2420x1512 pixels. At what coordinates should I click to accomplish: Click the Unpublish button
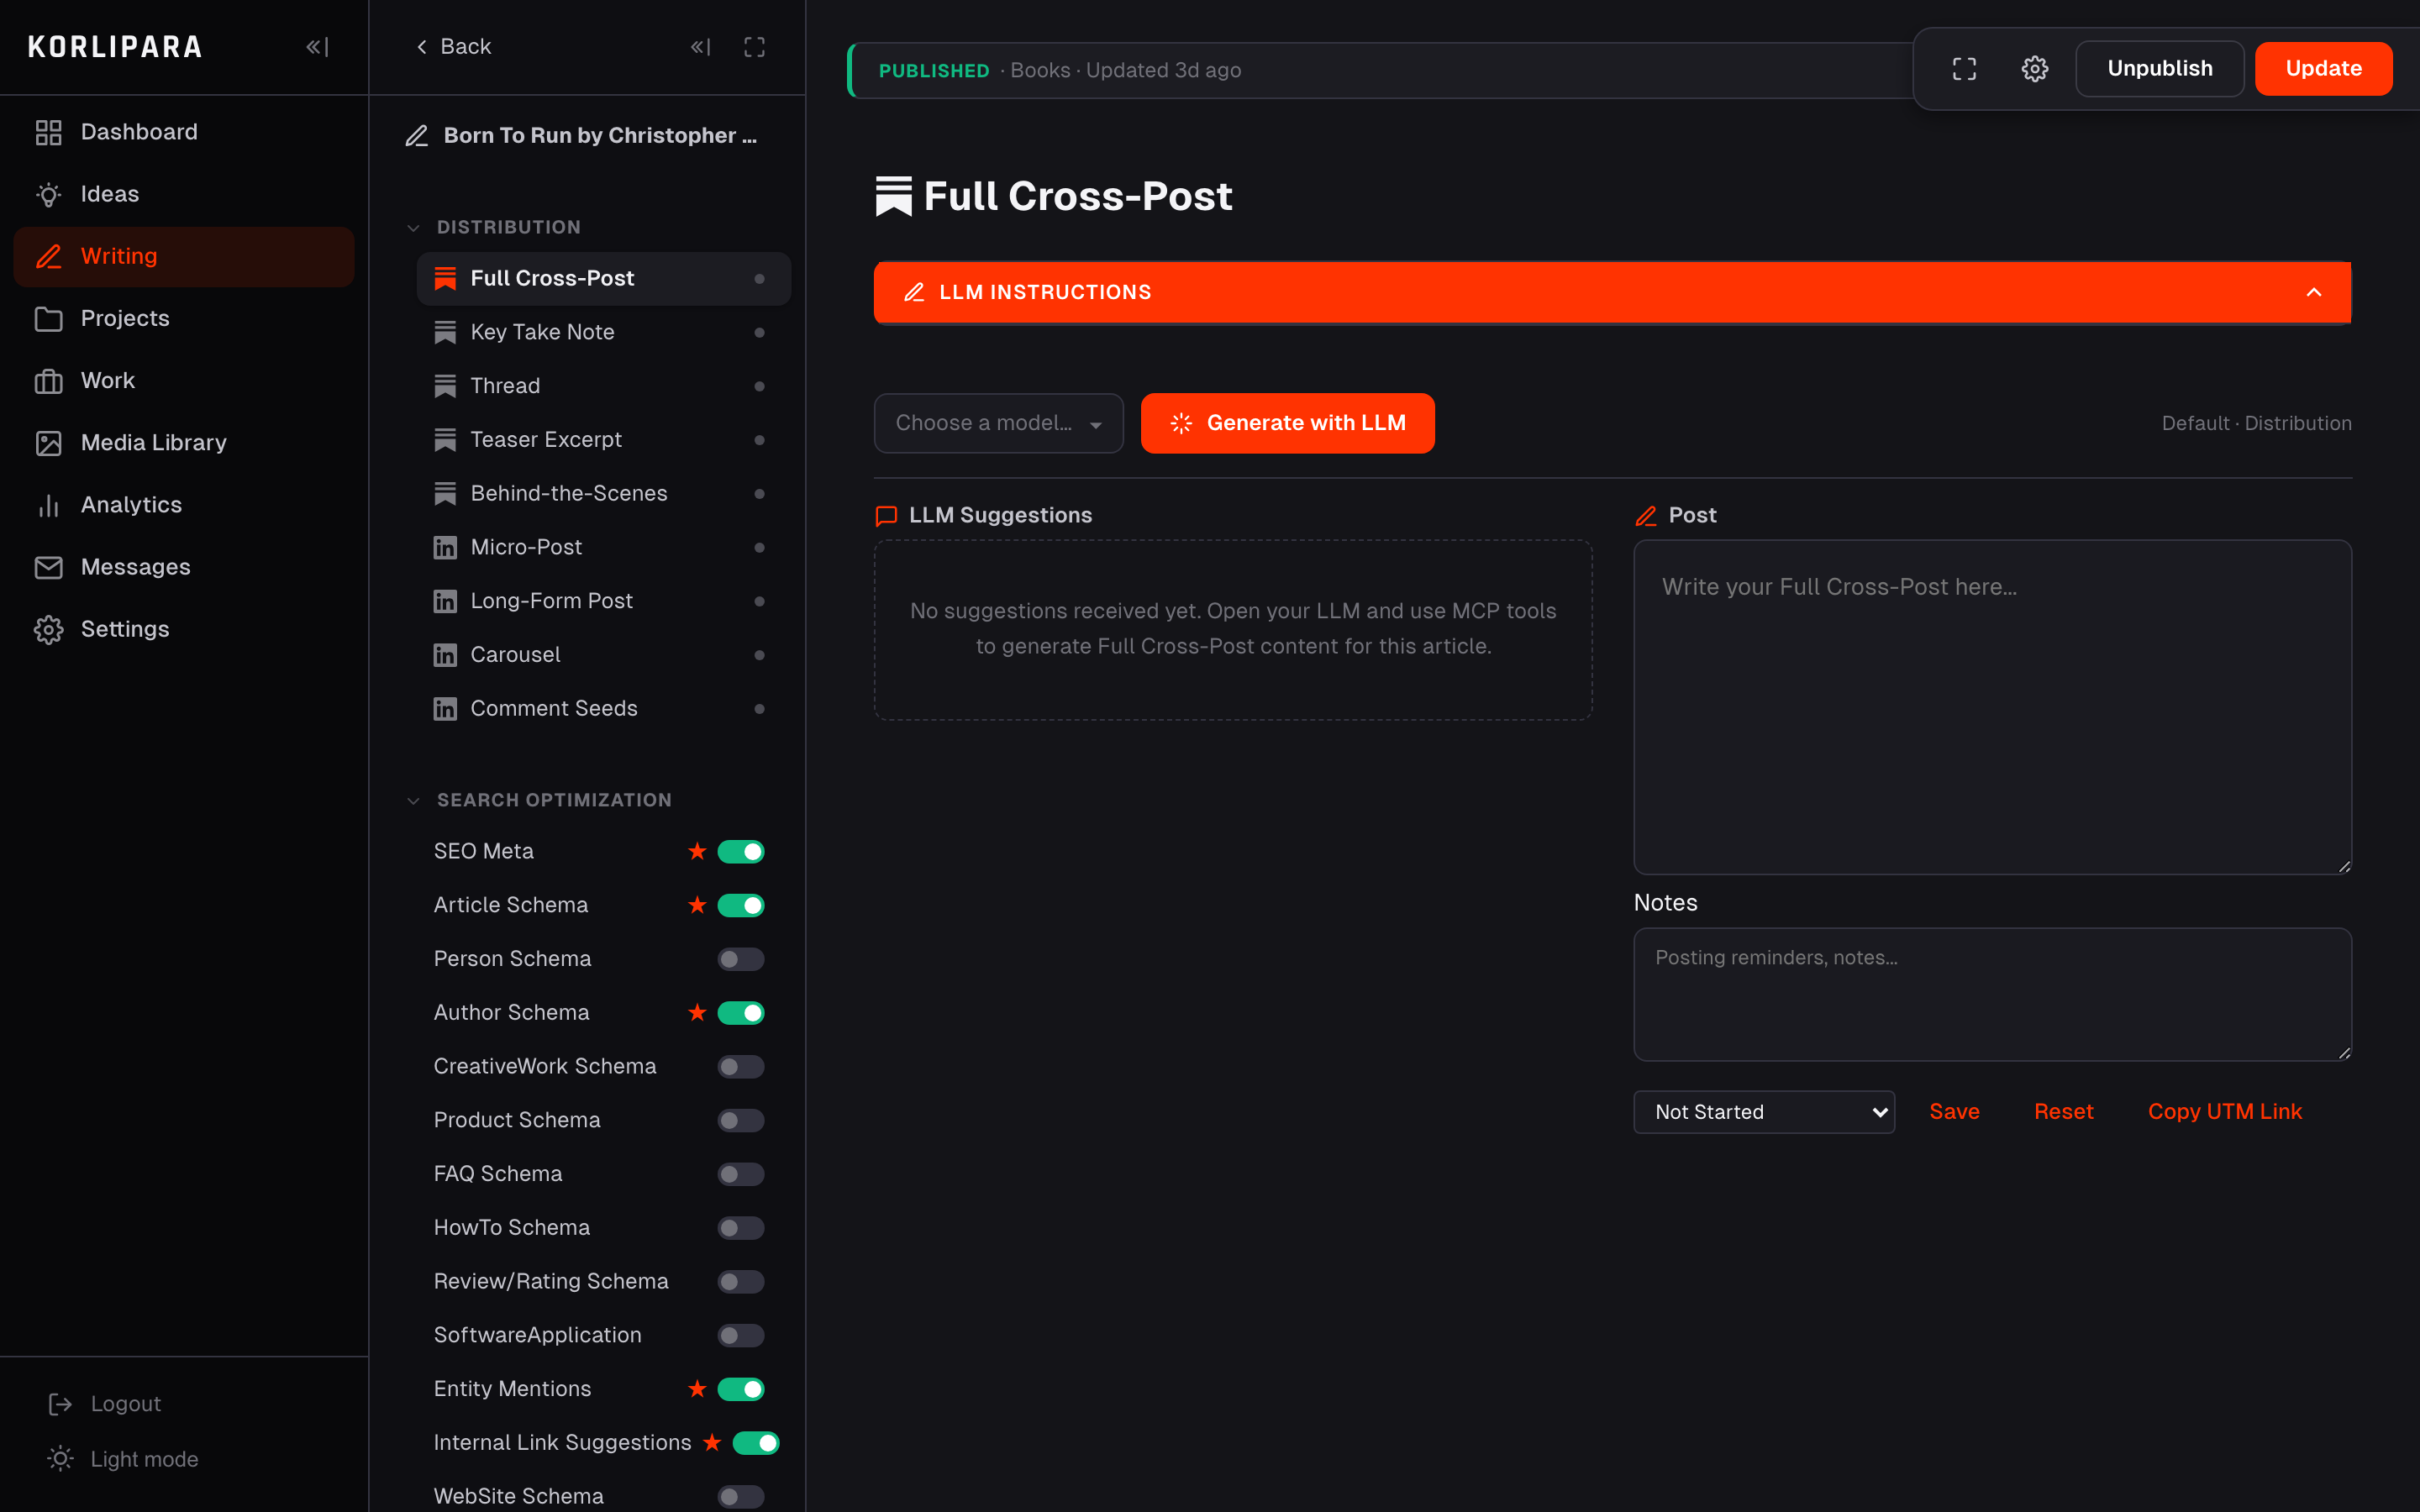pyautogui.click(x=2159, y=69)
